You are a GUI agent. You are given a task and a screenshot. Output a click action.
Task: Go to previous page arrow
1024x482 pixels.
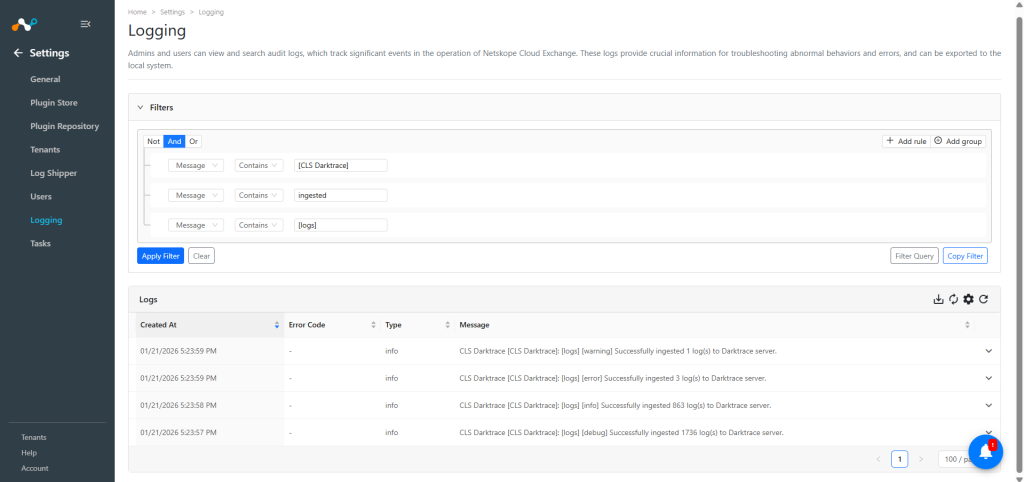point(878,459)
